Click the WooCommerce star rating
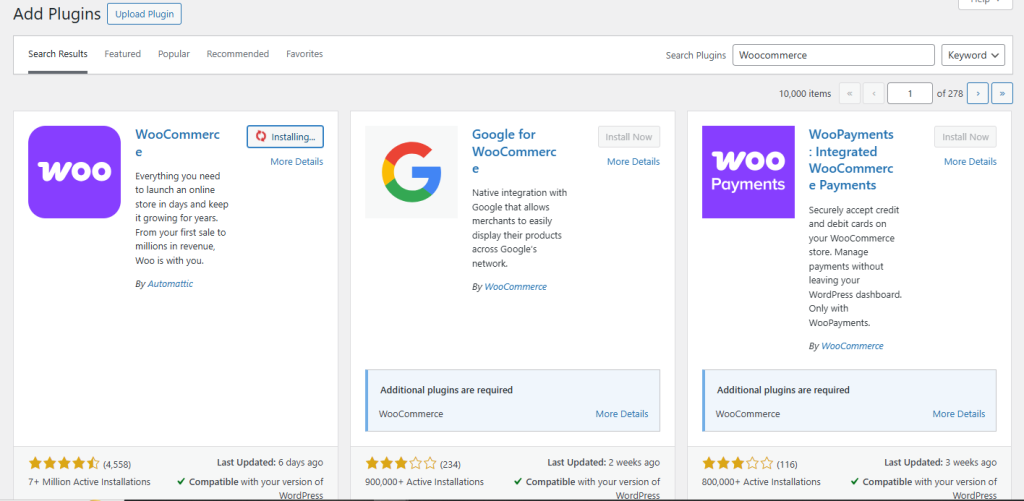 [x=64, y=464]
